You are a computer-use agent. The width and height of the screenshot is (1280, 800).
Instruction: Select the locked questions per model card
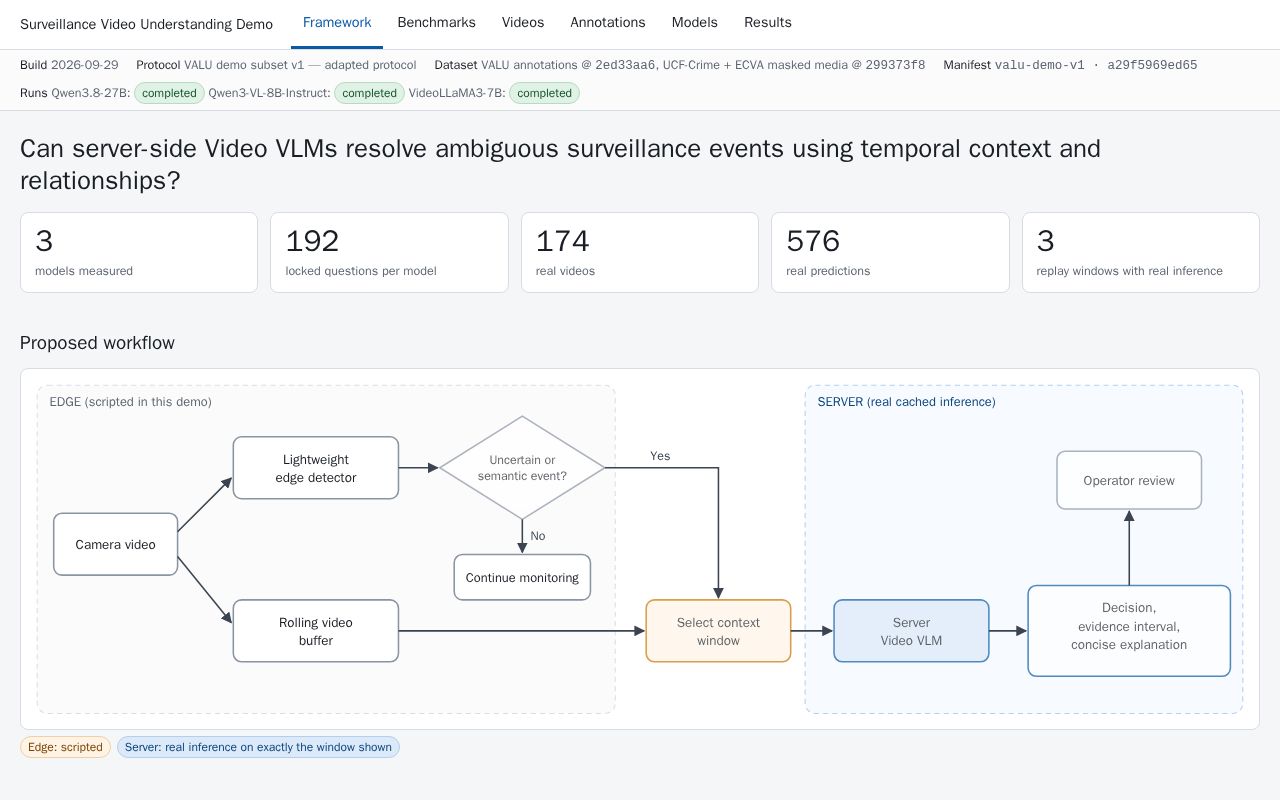(x=389, y=252)
